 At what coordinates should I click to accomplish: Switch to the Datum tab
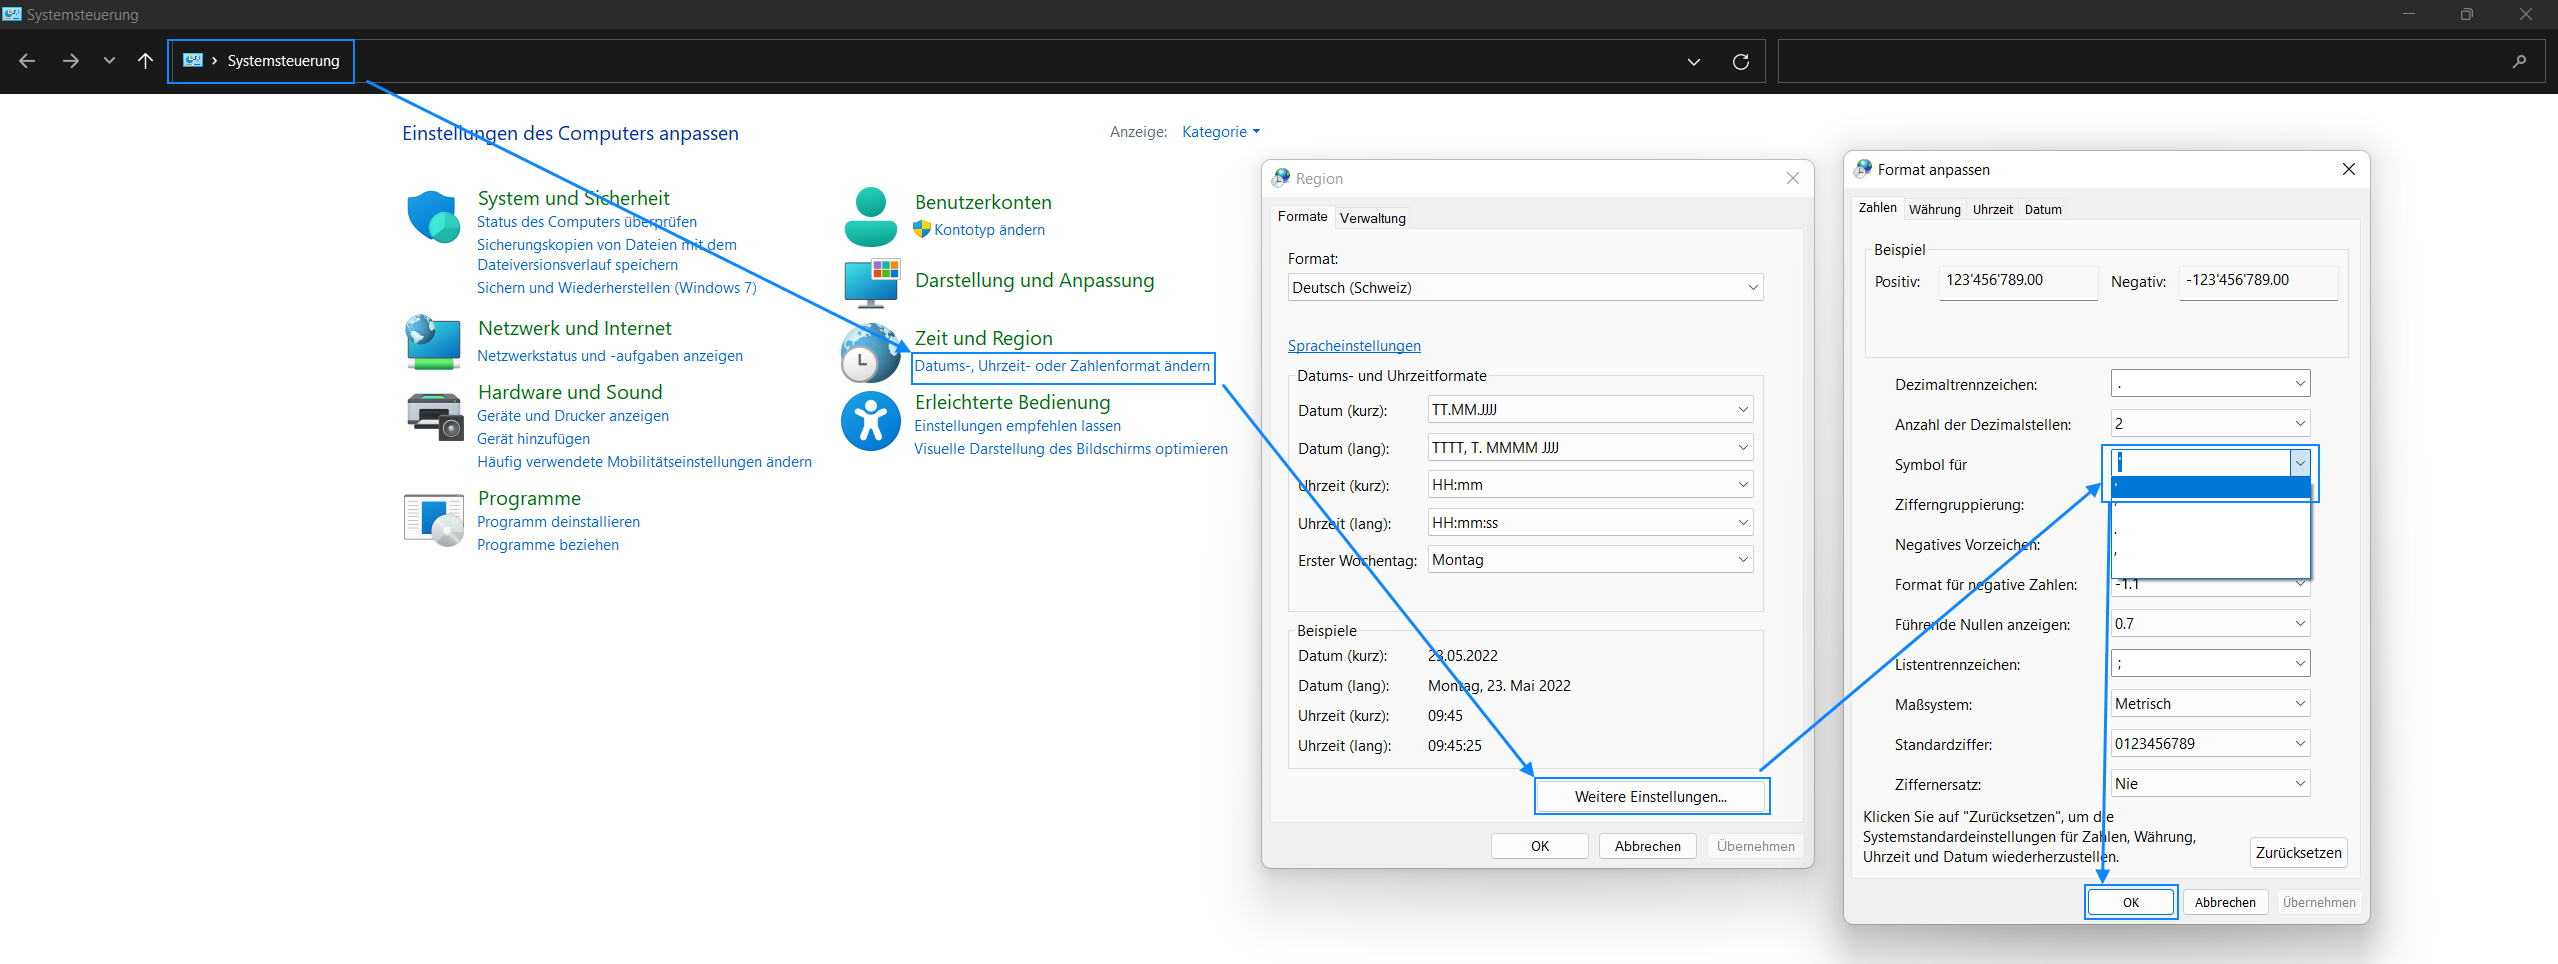pos(2043,209)
